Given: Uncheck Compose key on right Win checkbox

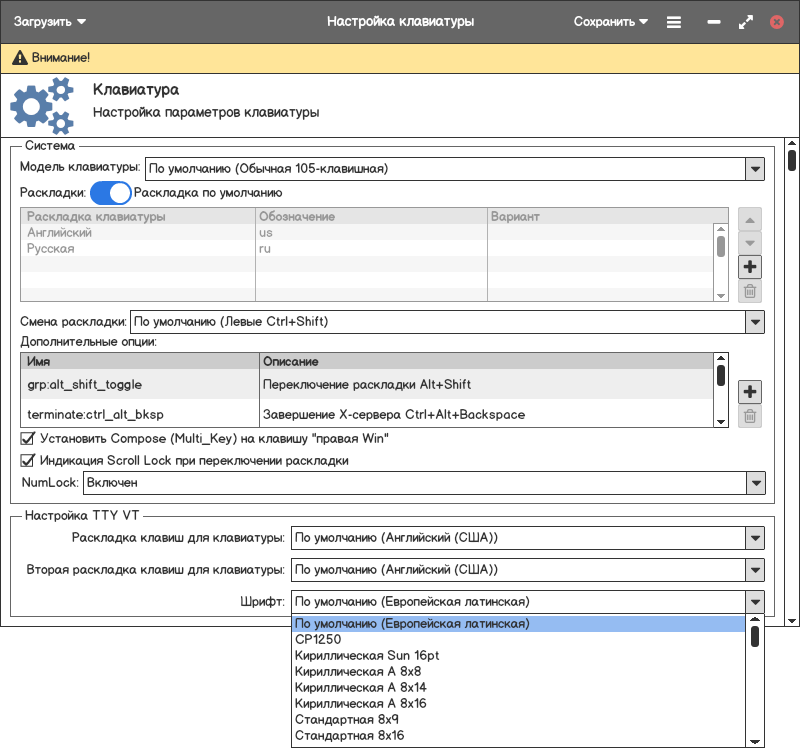Looking at the screenshot, I should click(28, 439).
